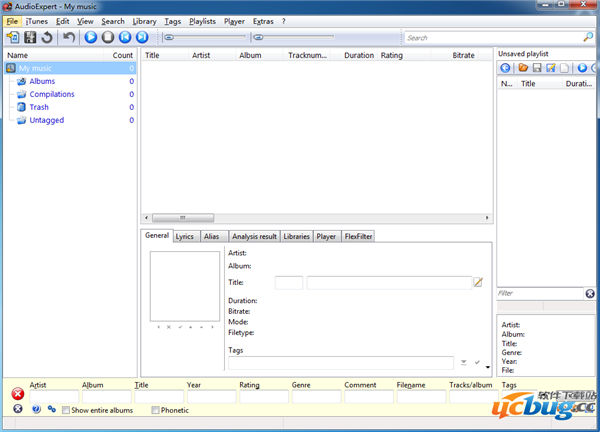Open the Tags menu
Screen dimensions: 600x432
coord(173,21)
